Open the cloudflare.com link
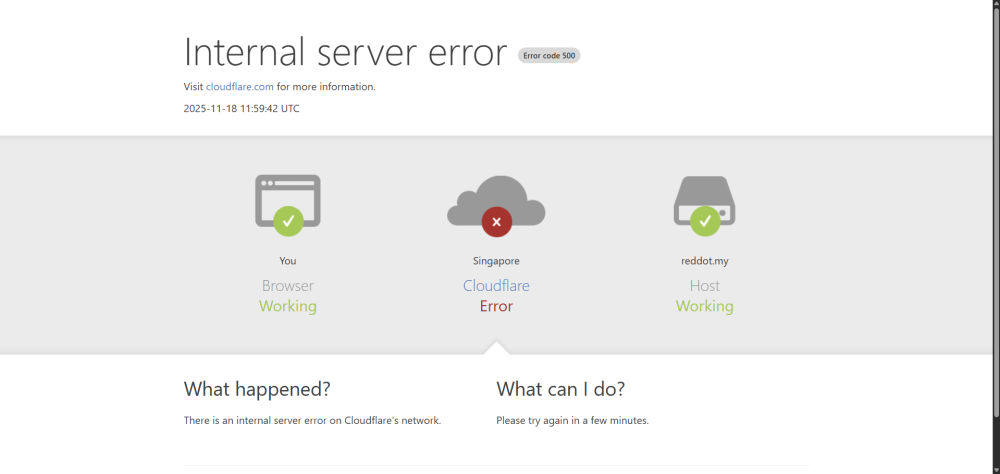Screen dimensions: 1000x474 [240, 87]
